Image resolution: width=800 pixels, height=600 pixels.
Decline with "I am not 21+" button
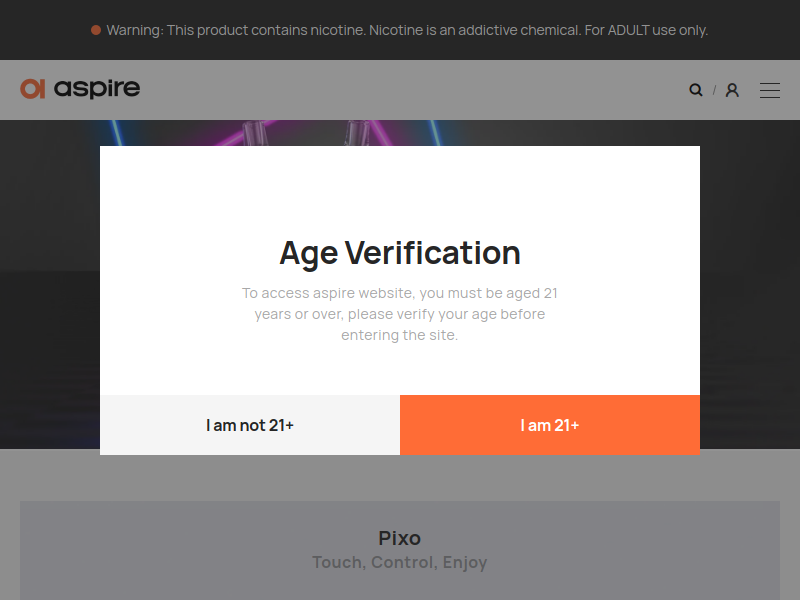click(x=250, y=425)
